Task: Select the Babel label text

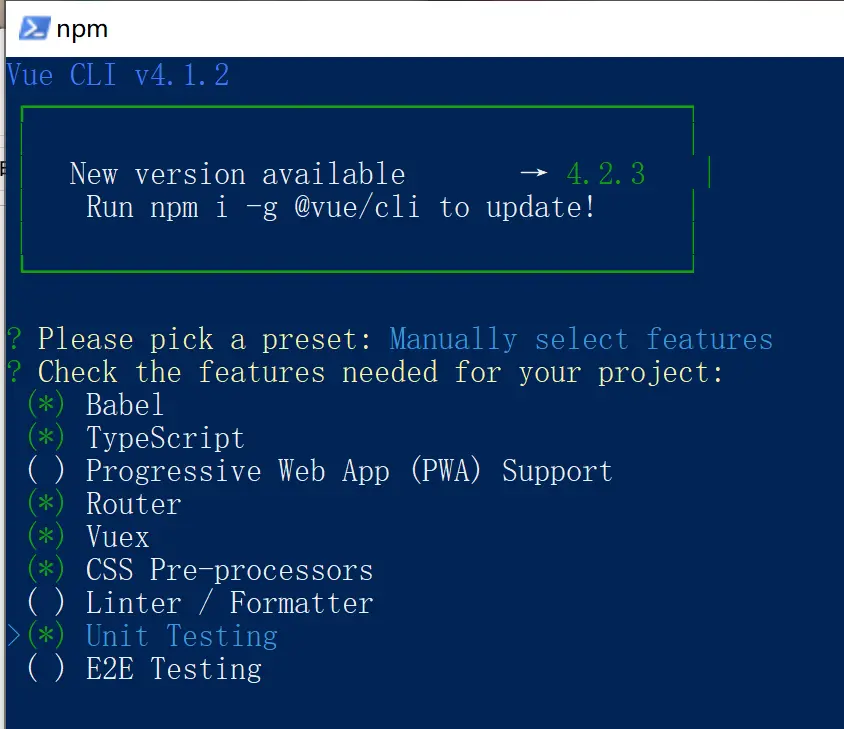Action: [x=124, y=405]
